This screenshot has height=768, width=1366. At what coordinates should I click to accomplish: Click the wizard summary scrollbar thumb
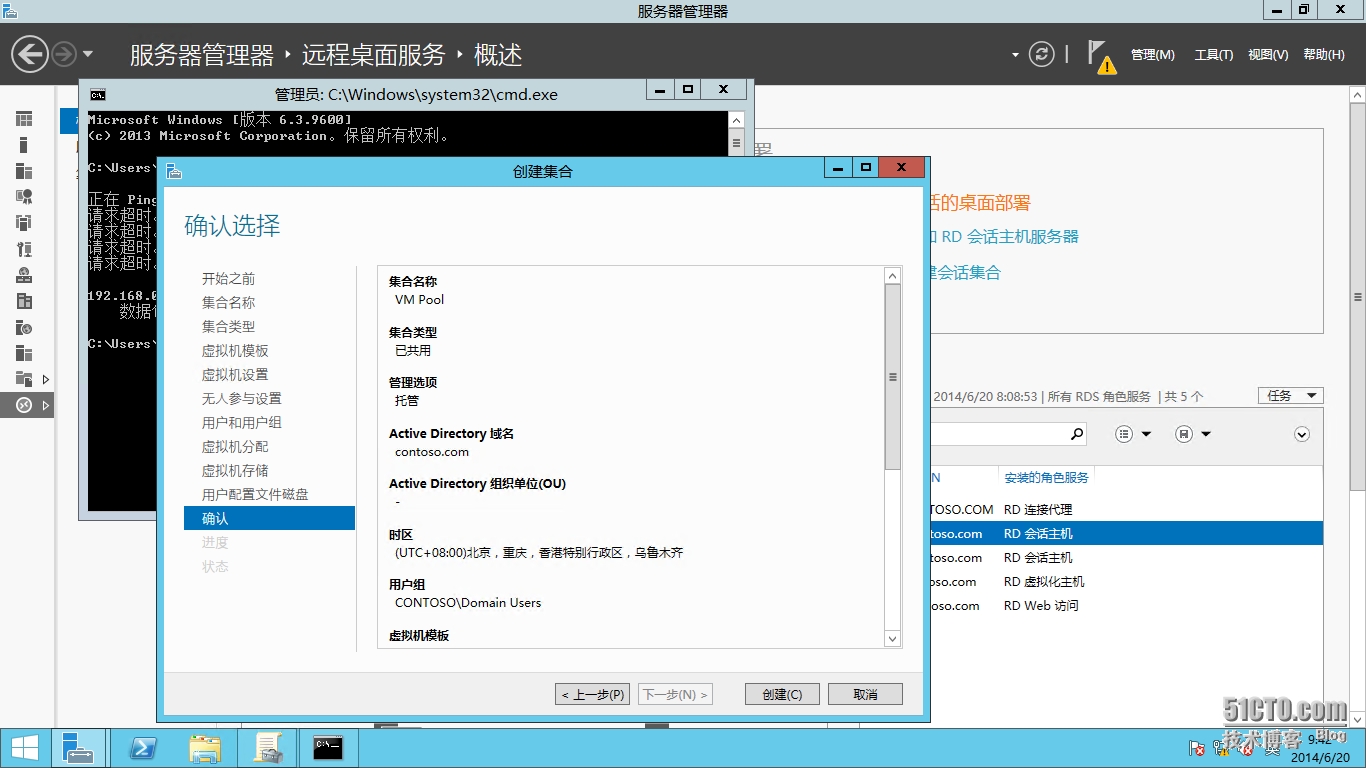[x=893, y=377]
